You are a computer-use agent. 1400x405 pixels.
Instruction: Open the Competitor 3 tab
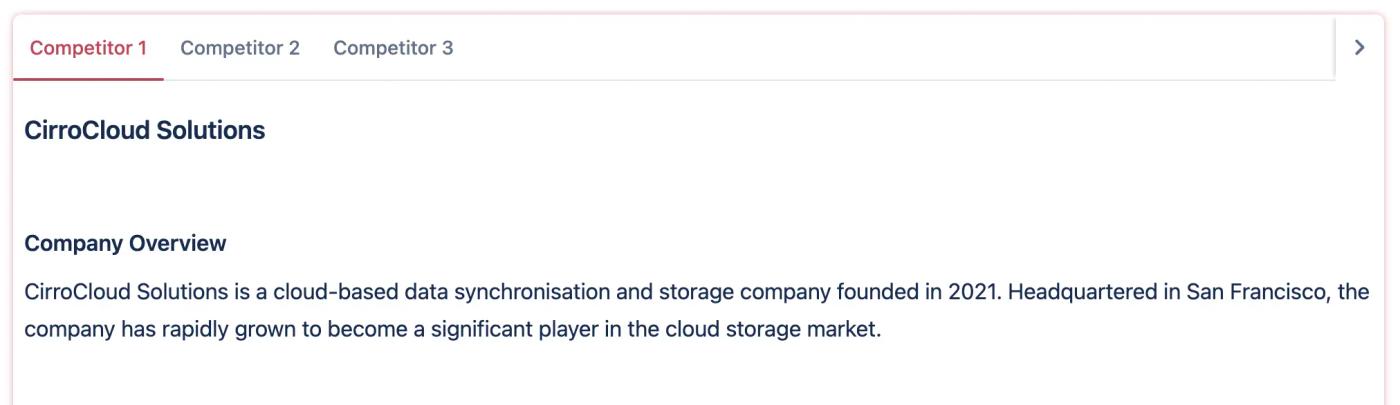pos(393,47)
